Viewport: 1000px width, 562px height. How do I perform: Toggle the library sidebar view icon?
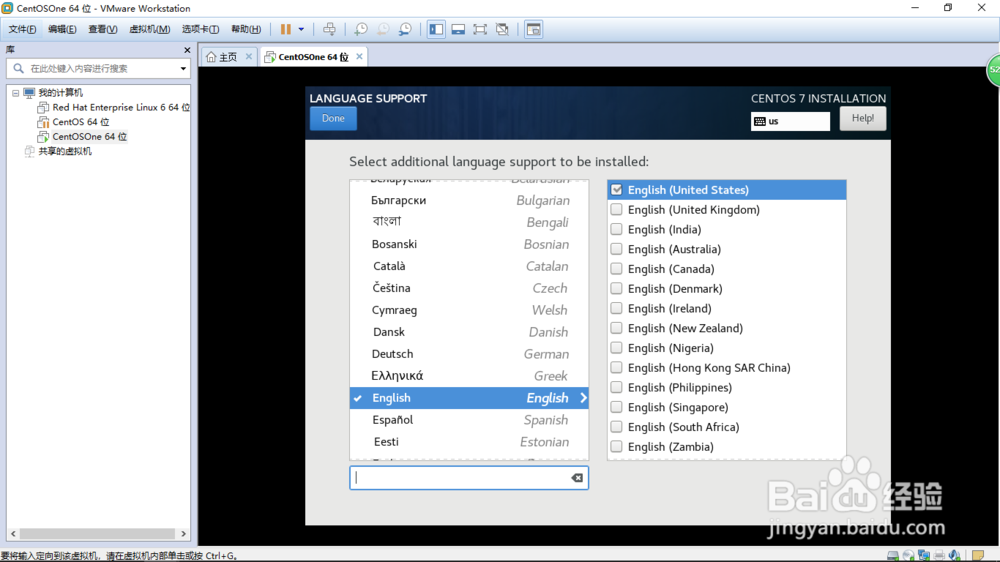pyautogui.click(x=436, y=29)
